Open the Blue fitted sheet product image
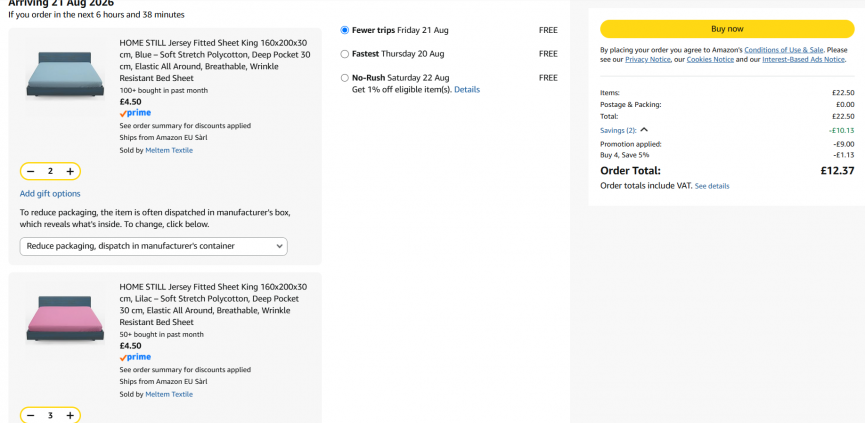Screen dimensions: 865x423 pos(65,76)
